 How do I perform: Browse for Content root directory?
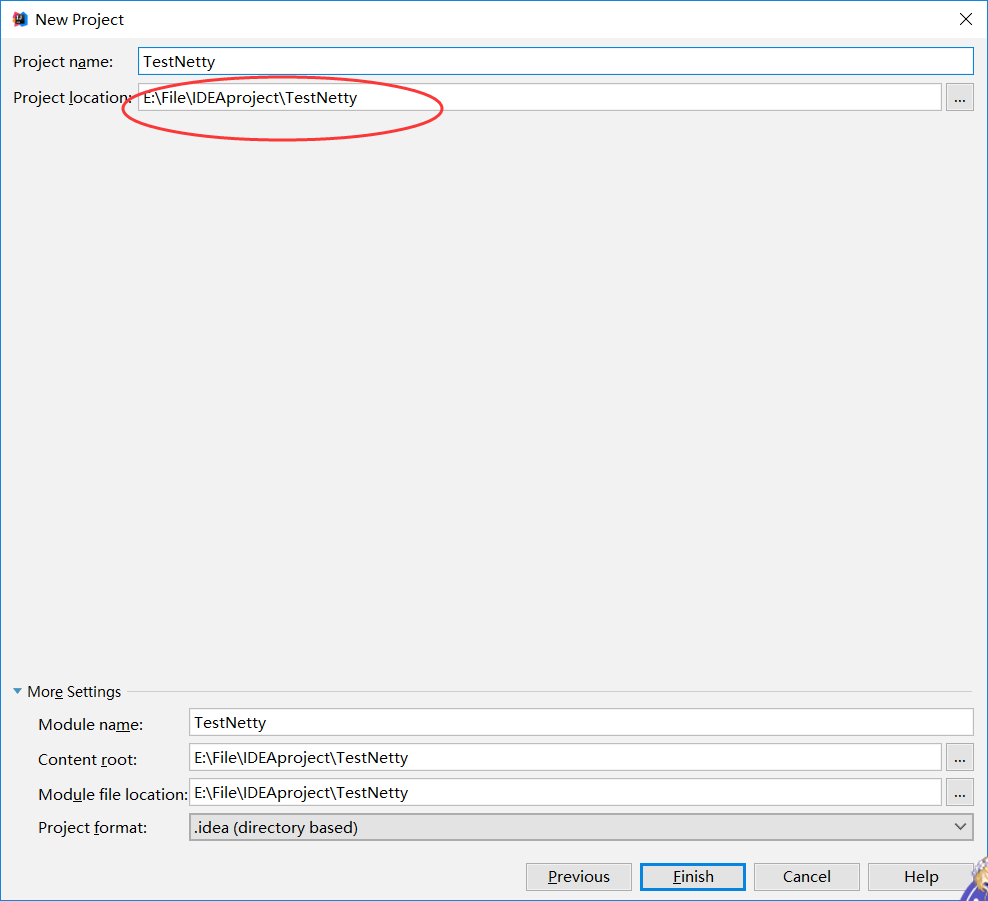coord(959,757)
